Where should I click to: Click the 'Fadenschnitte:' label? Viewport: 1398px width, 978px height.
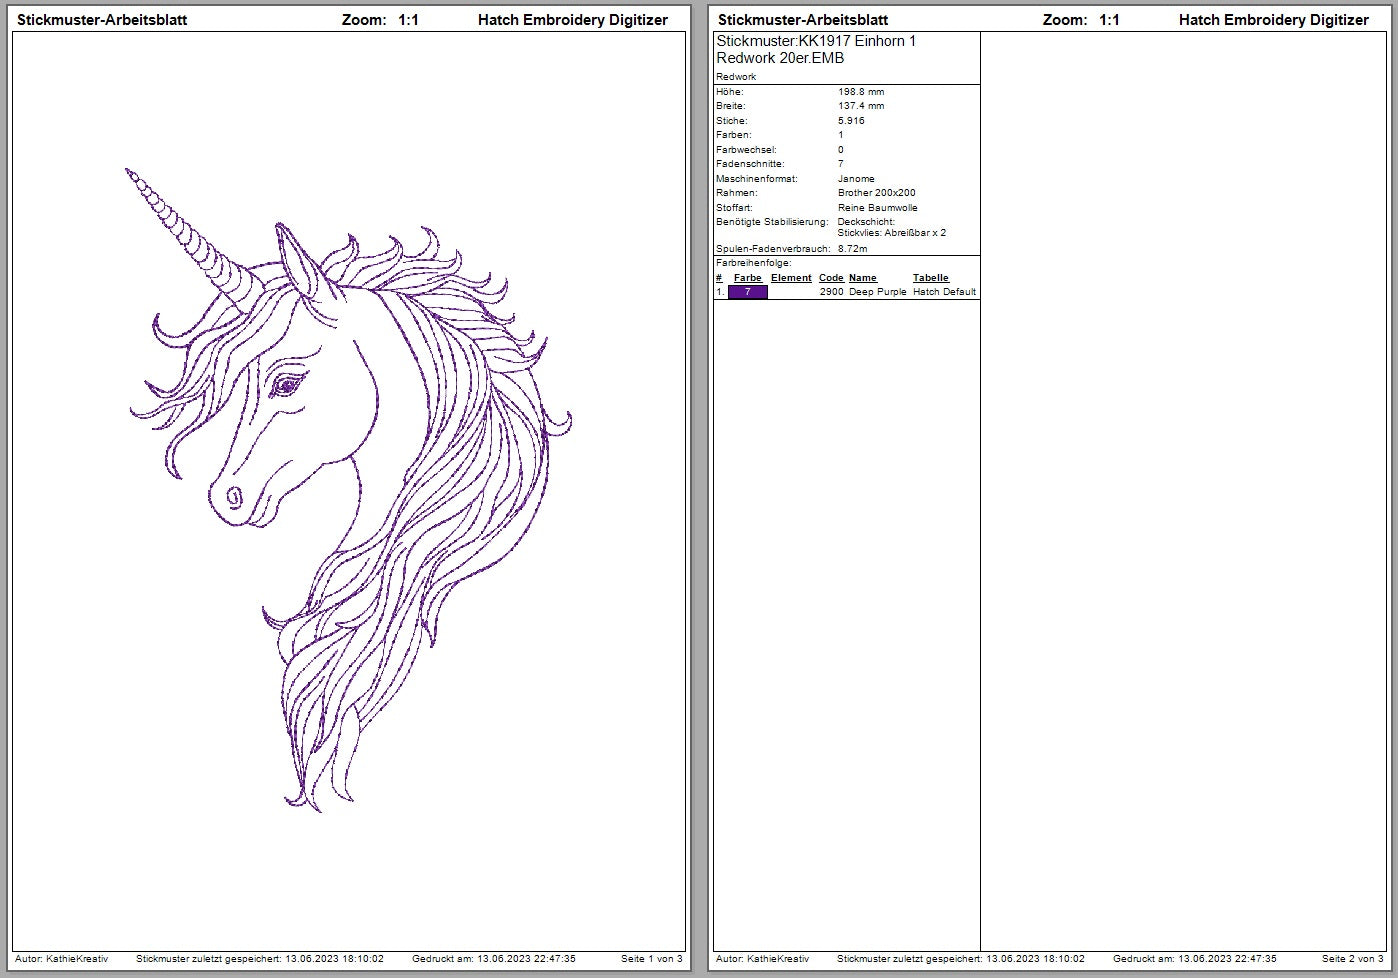[750, 164]
